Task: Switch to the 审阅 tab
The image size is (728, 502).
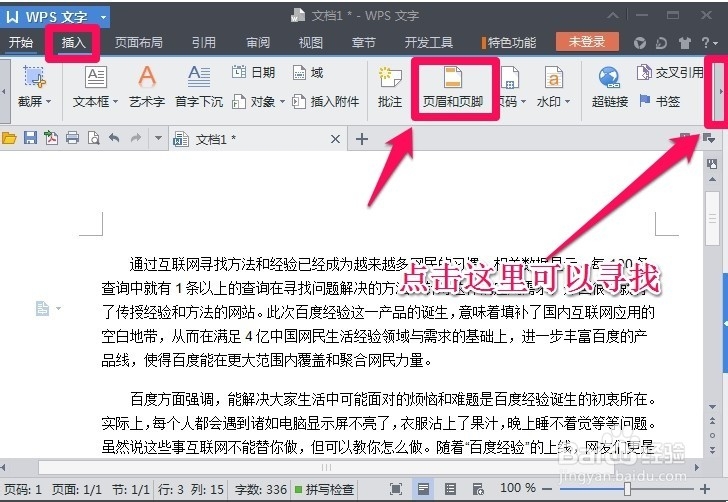Action: click(x=258, y=42)
